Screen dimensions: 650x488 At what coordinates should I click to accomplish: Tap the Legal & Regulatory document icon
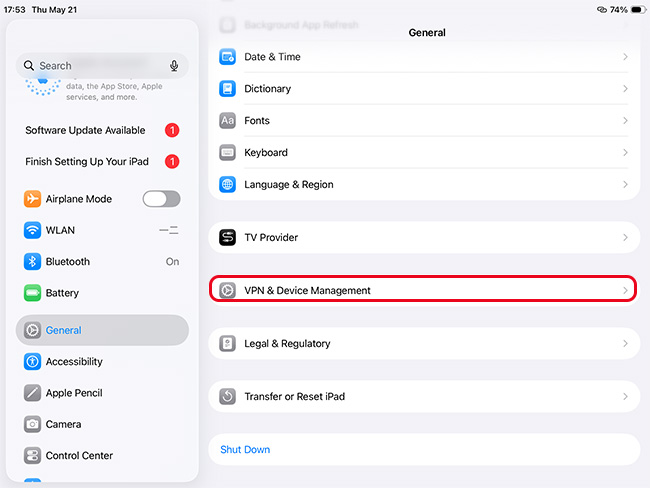(x=227, y=343)
